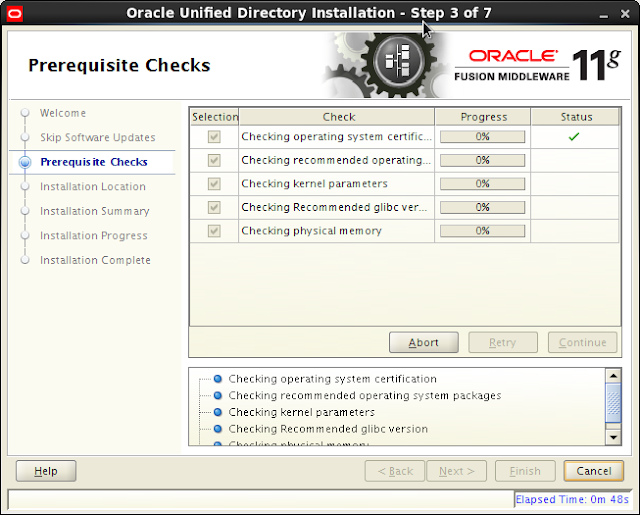Select 'Checking operating system certific...' table cell
640x515 pixels.
point(337,137)
